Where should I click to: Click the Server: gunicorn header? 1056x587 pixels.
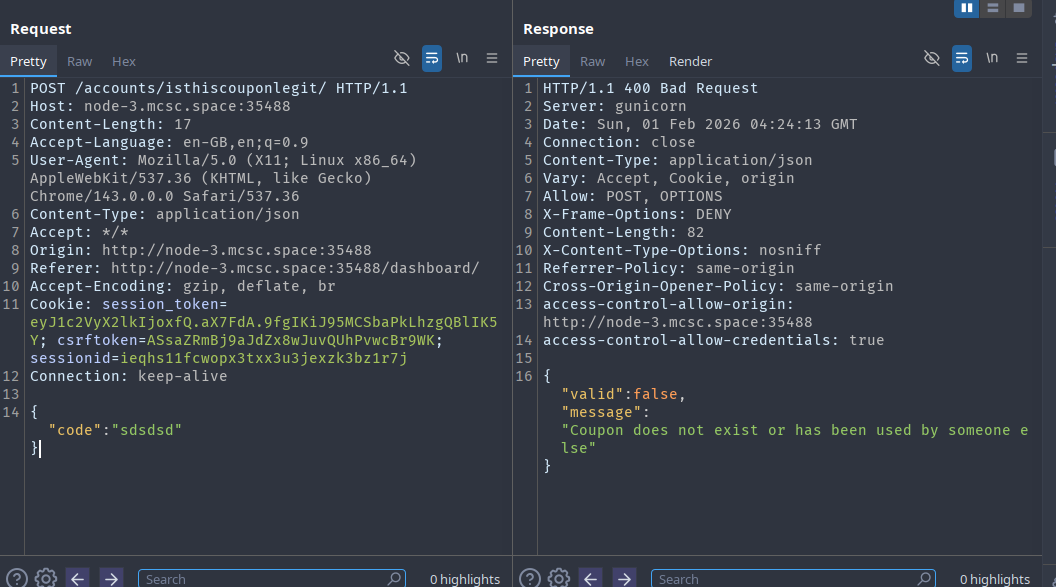[x=615, y=106]
